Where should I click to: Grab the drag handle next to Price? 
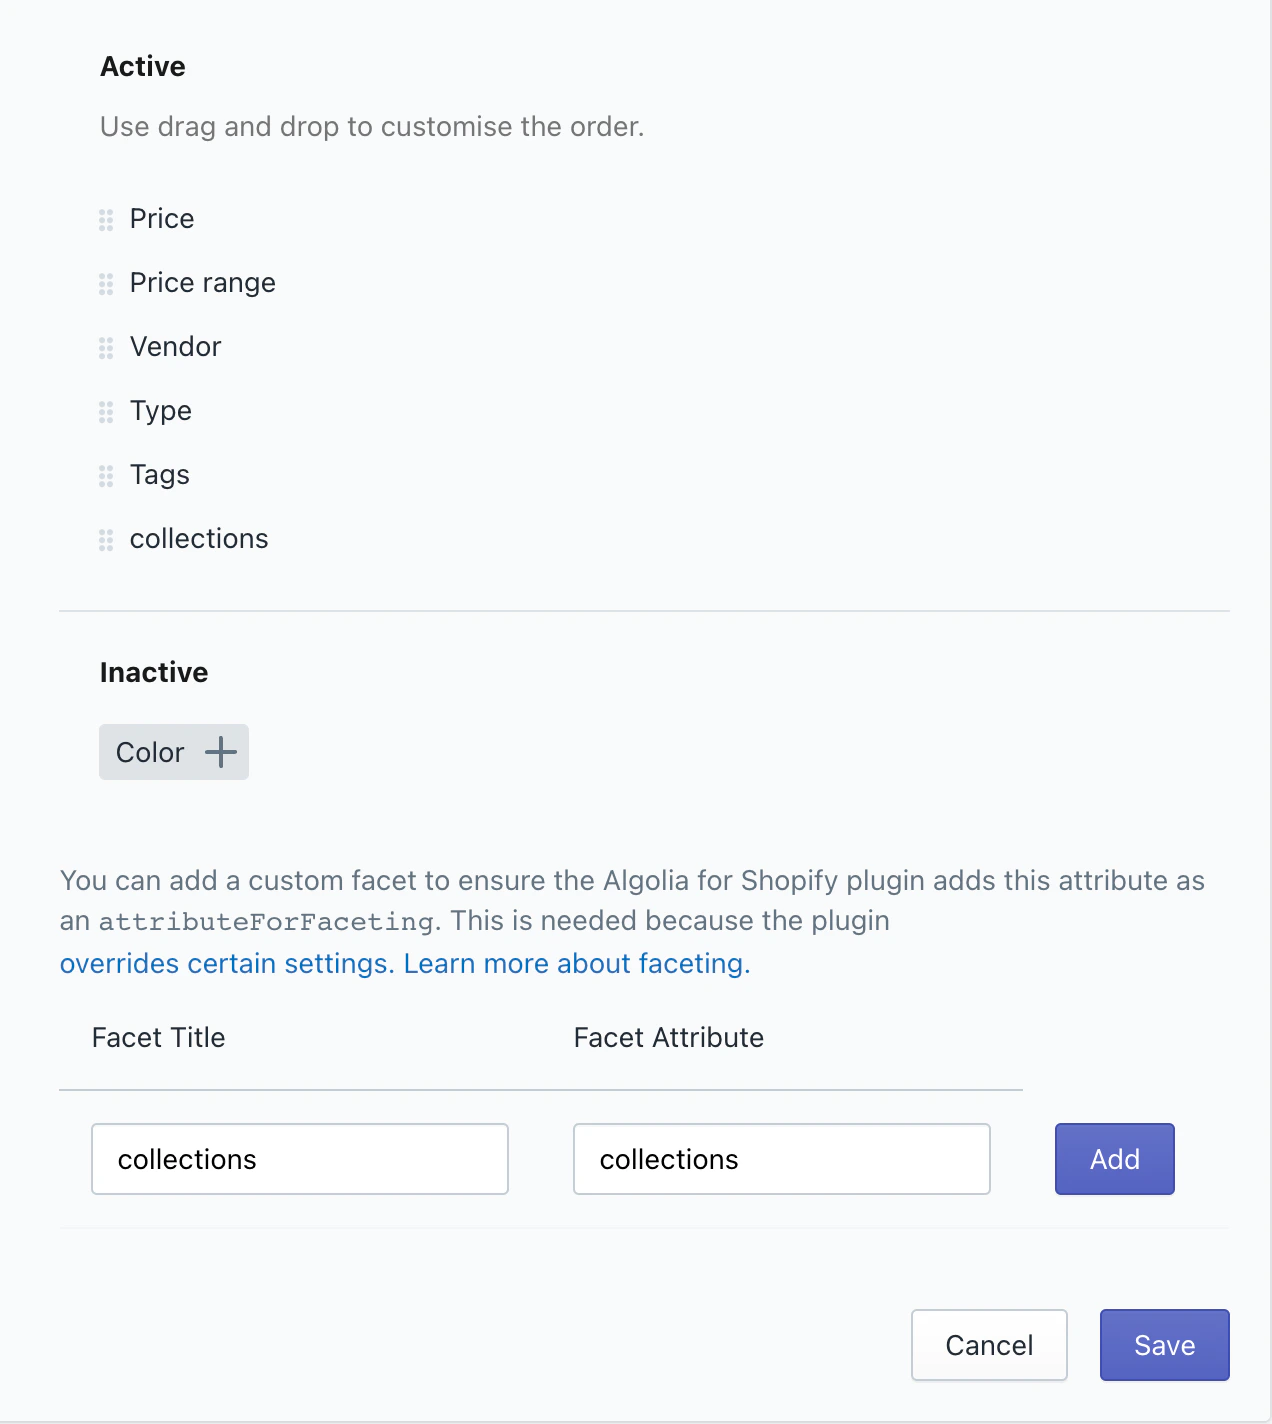(106, 220)
